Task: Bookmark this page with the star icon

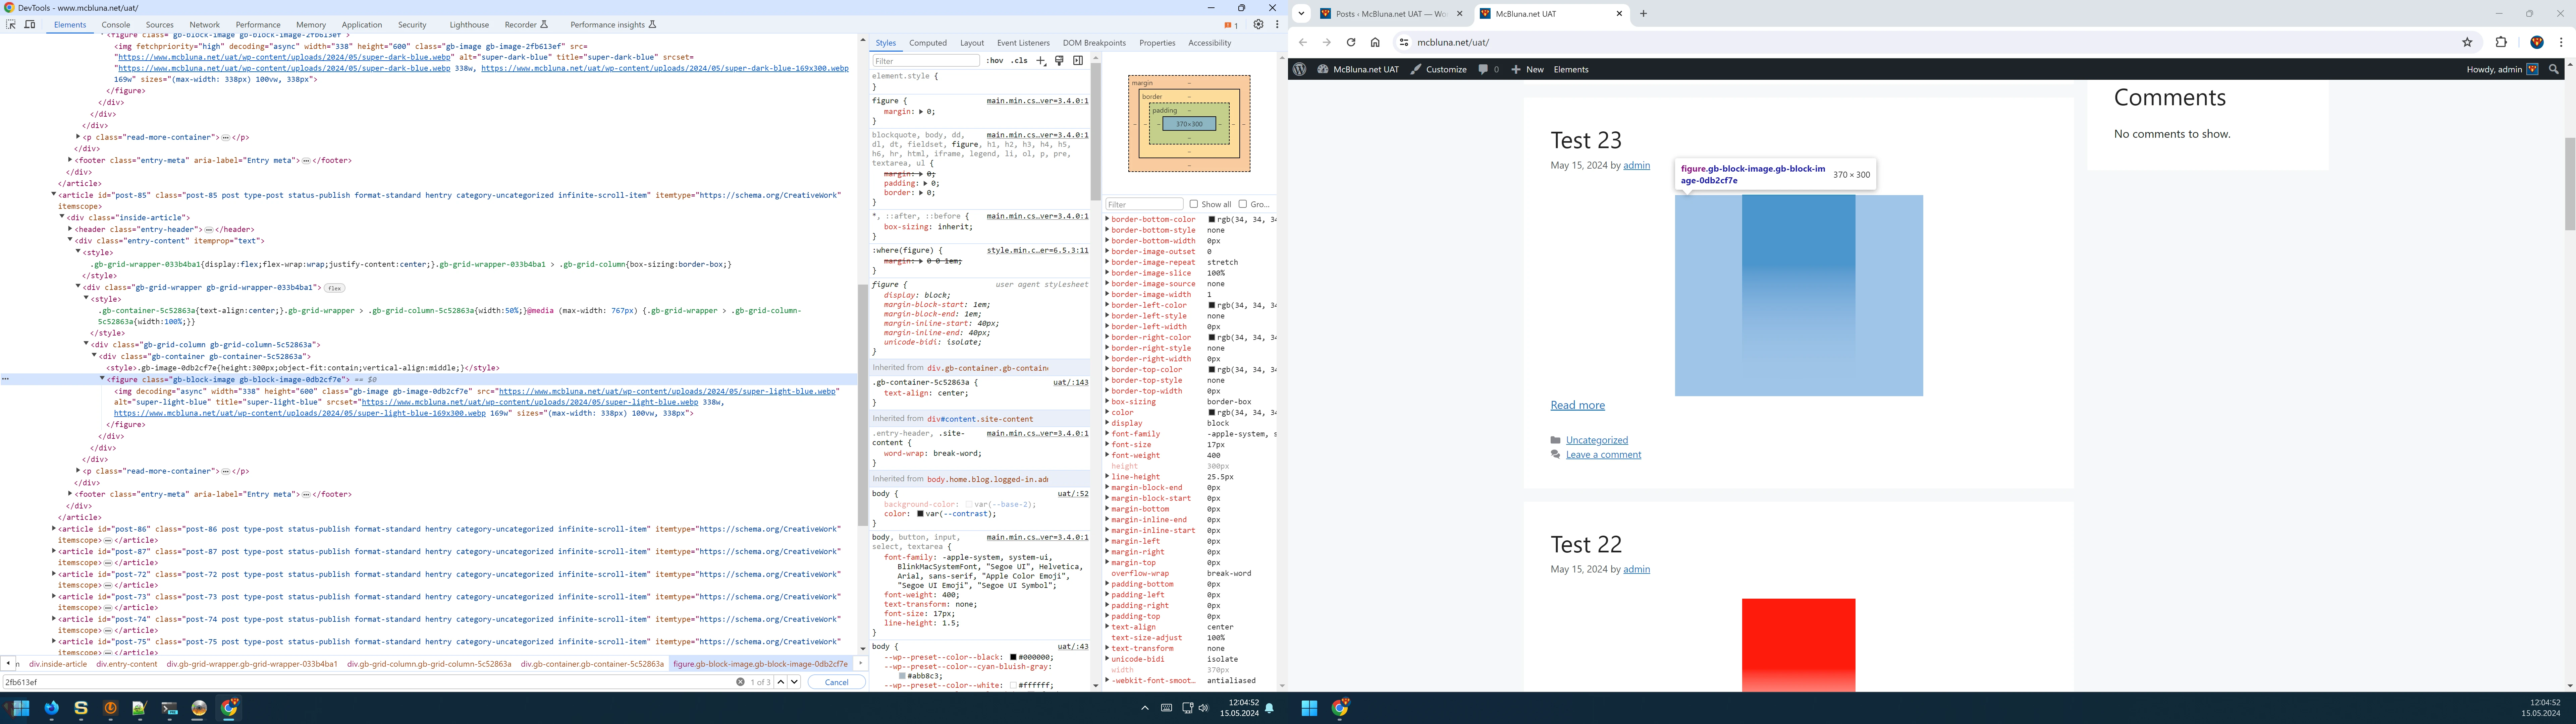Action: coord(2467,42)
